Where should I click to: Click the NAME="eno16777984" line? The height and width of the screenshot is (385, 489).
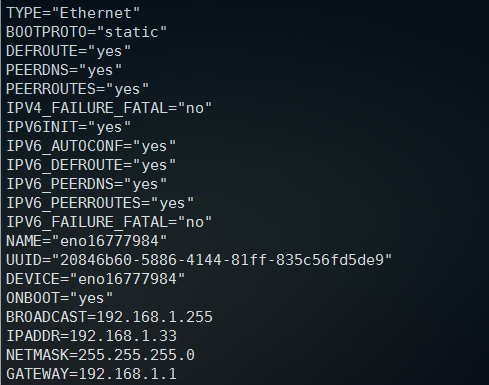coord(86,241)
